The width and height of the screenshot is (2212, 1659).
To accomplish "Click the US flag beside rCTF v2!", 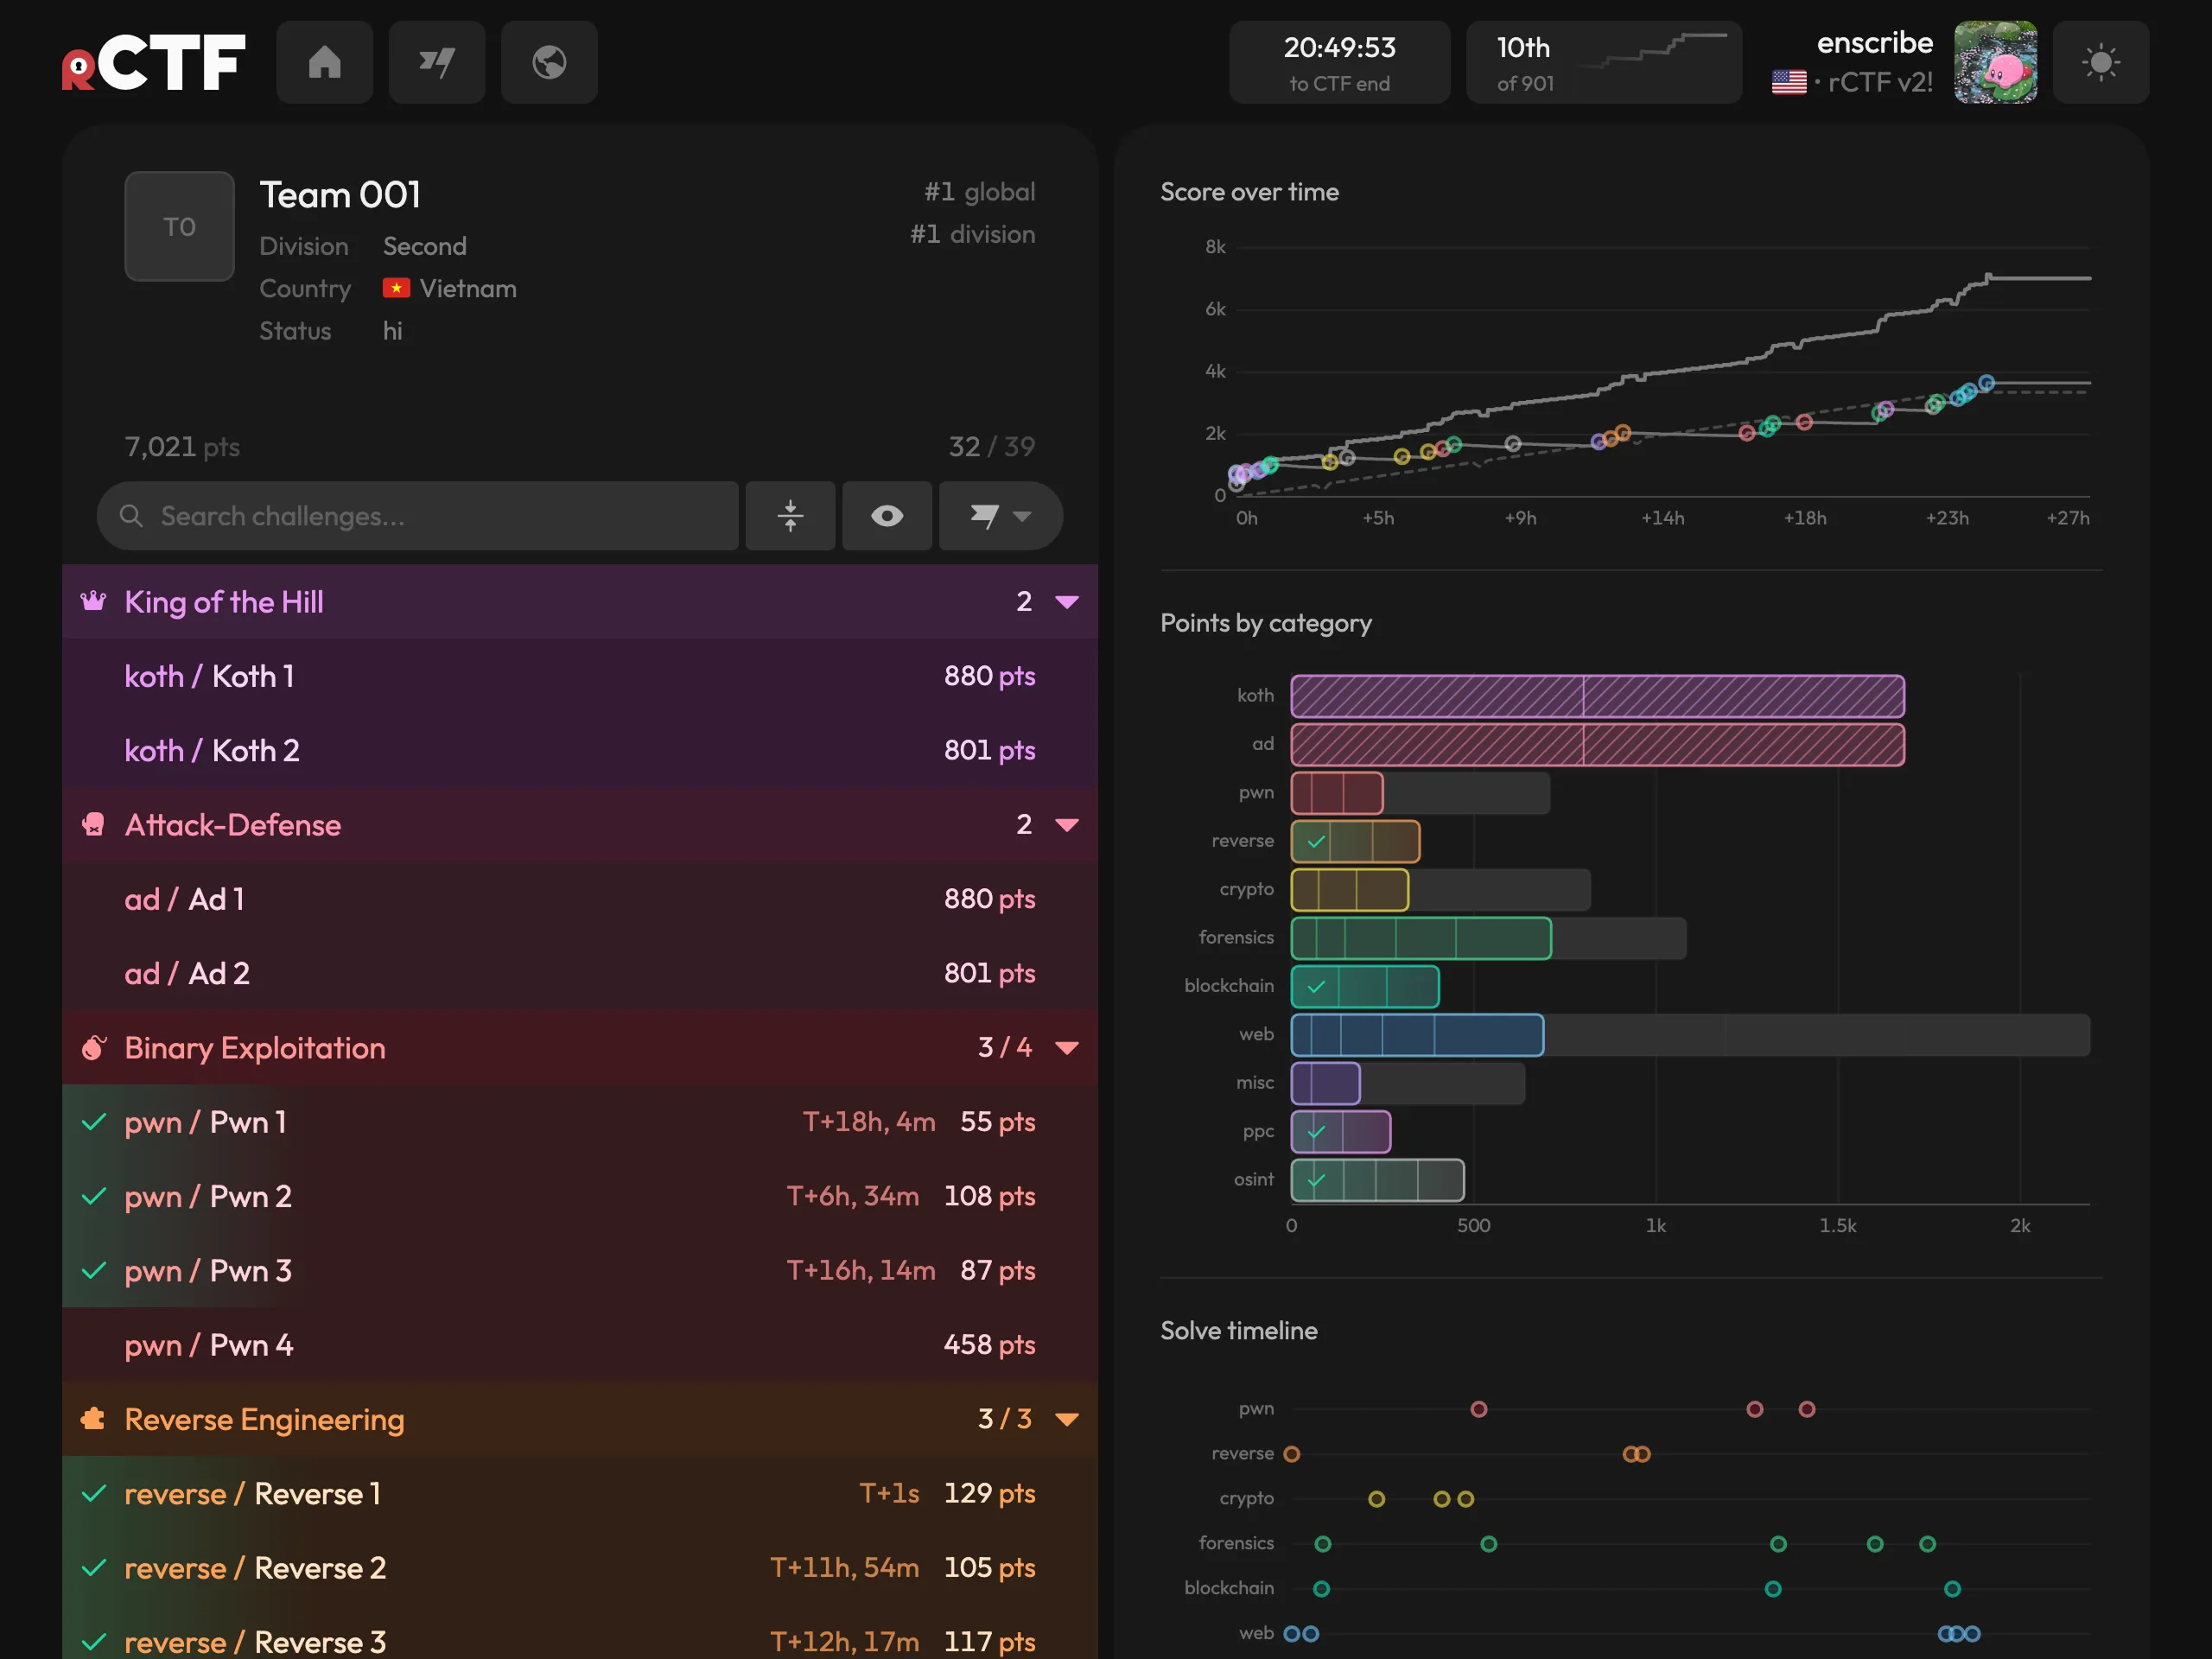I will pos(1789,82).
